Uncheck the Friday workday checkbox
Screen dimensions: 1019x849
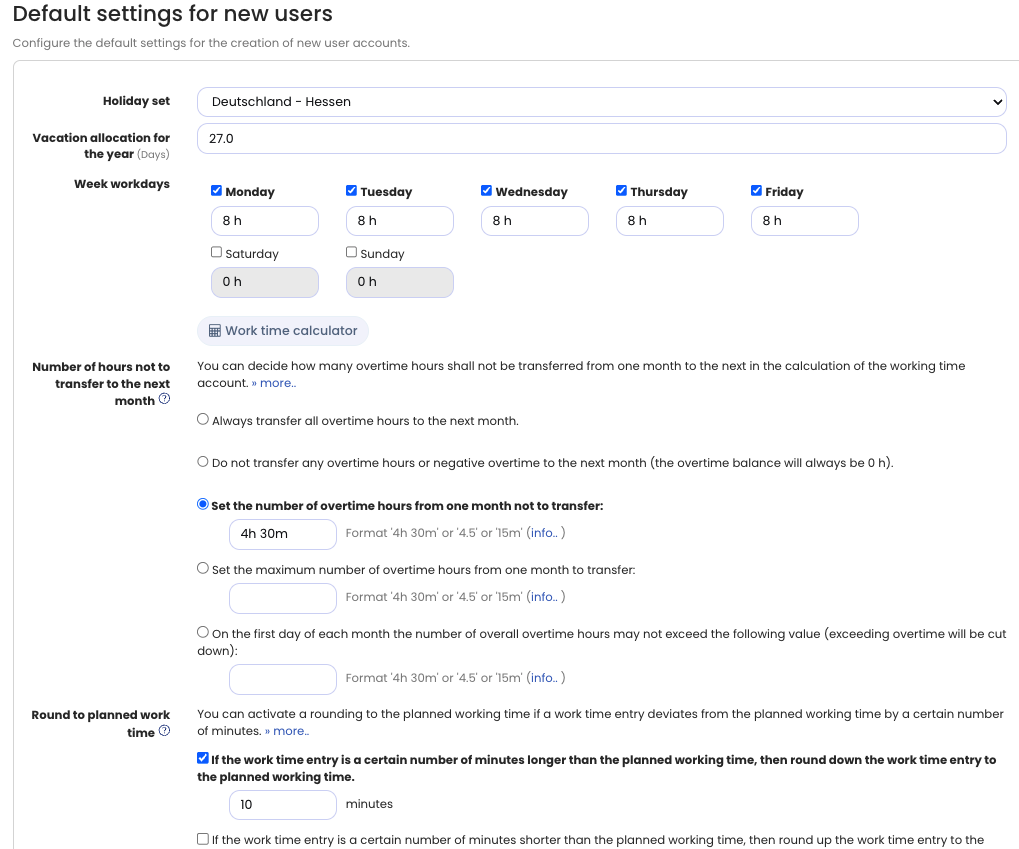[757, 191]
